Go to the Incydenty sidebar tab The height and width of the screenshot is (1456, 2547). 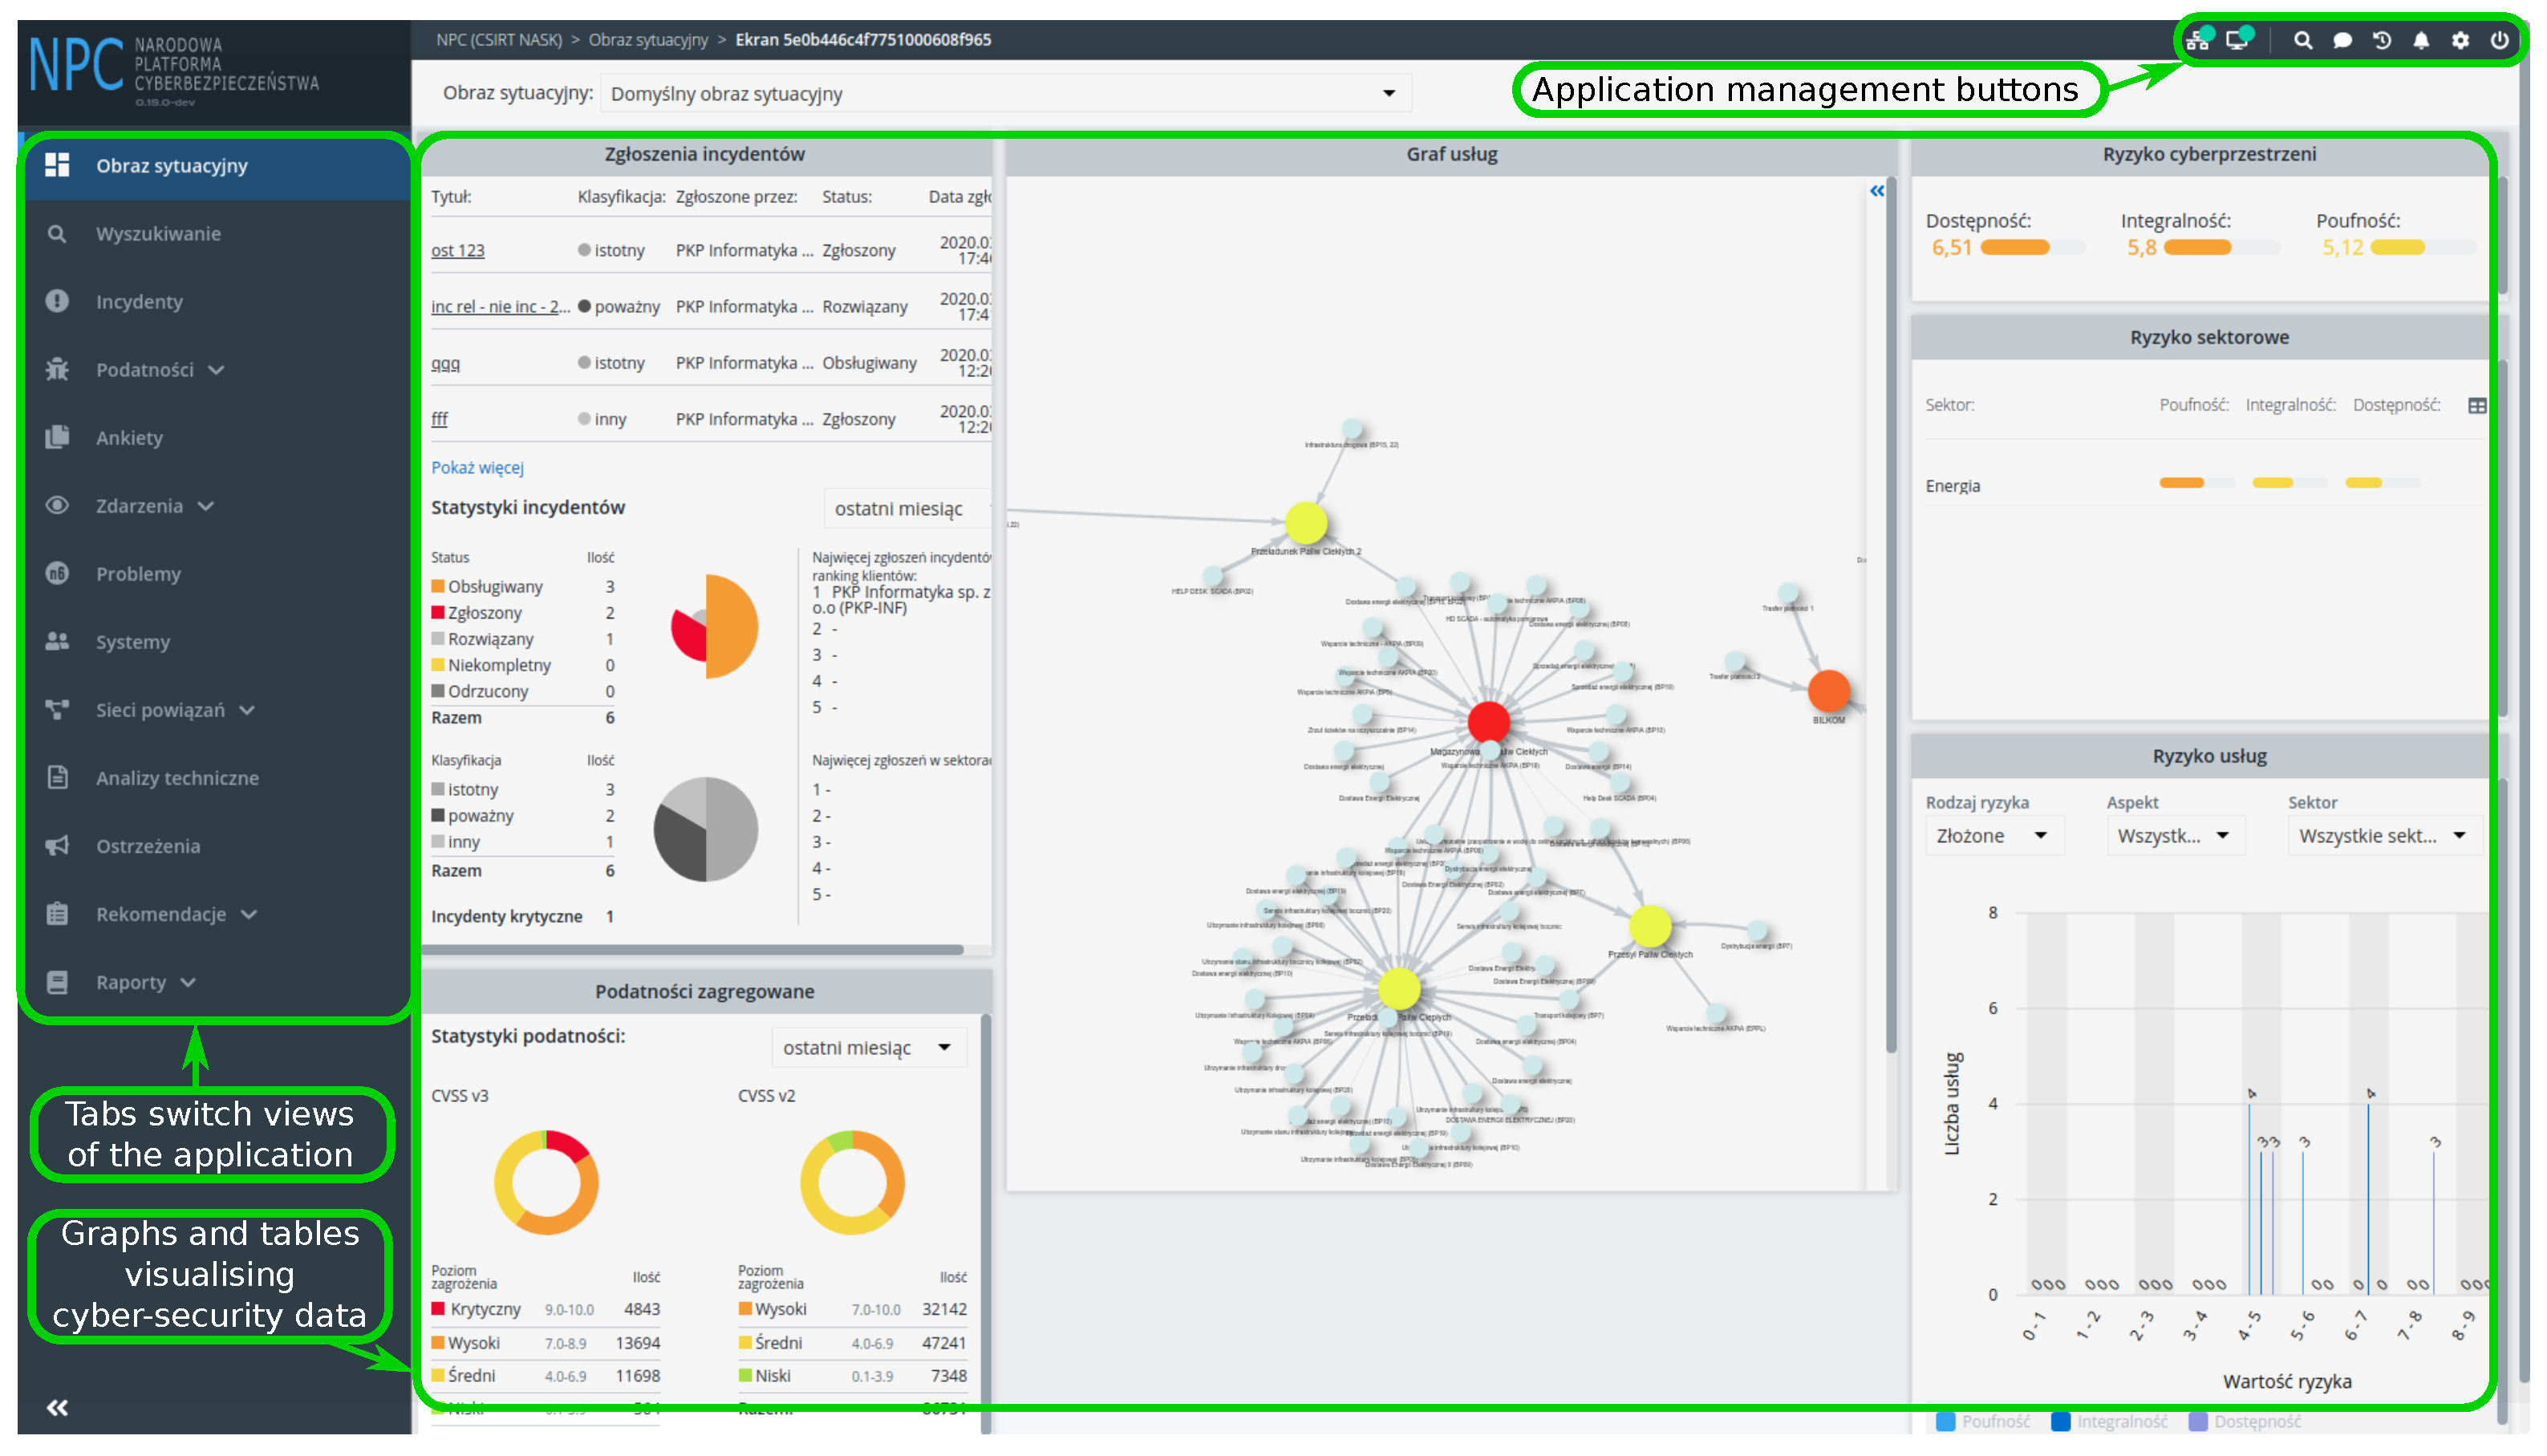point(139,302)
